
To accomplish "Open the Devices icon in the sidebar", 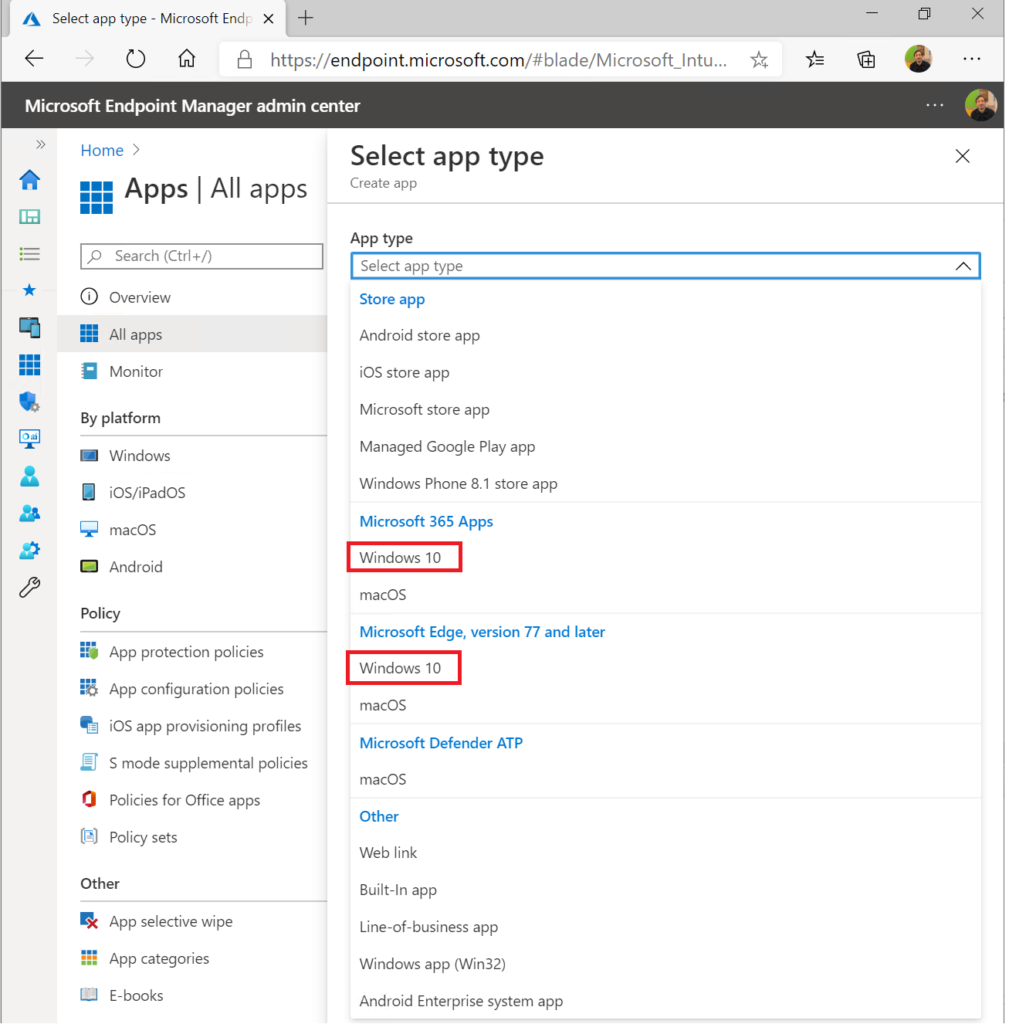I will (x=29, y=327).
